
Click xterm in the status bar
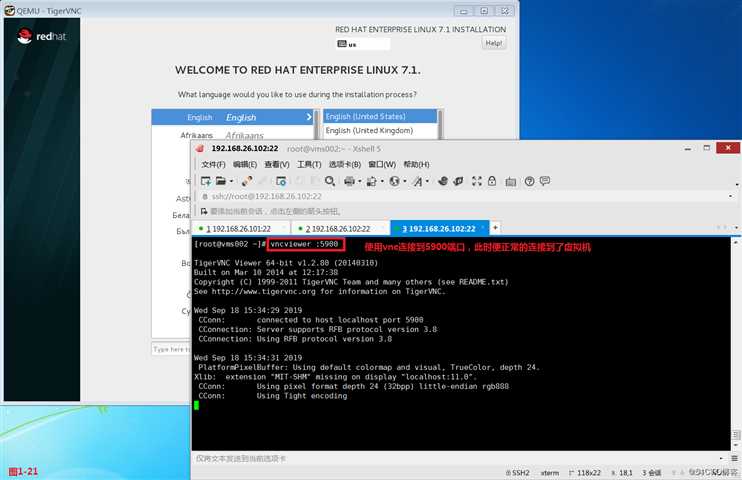point(550,472)
